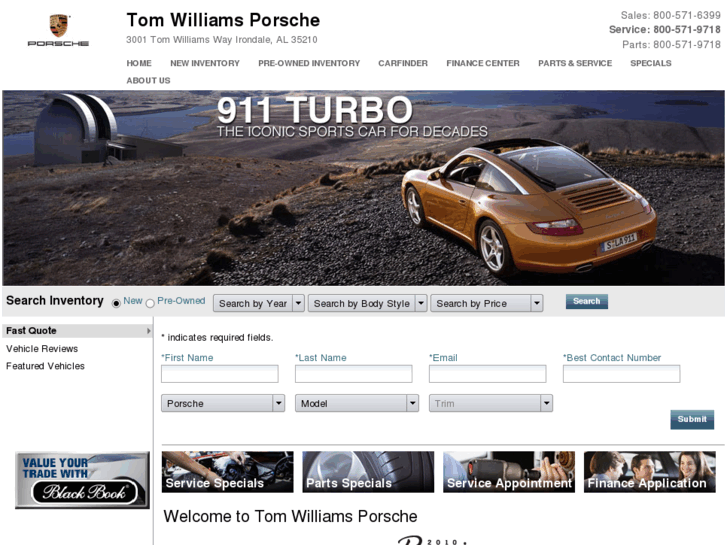This screenshot has height=545, width=727.
Task: Click the Welcome to Tom Williams Porsche heading
Action: [290, 516]
